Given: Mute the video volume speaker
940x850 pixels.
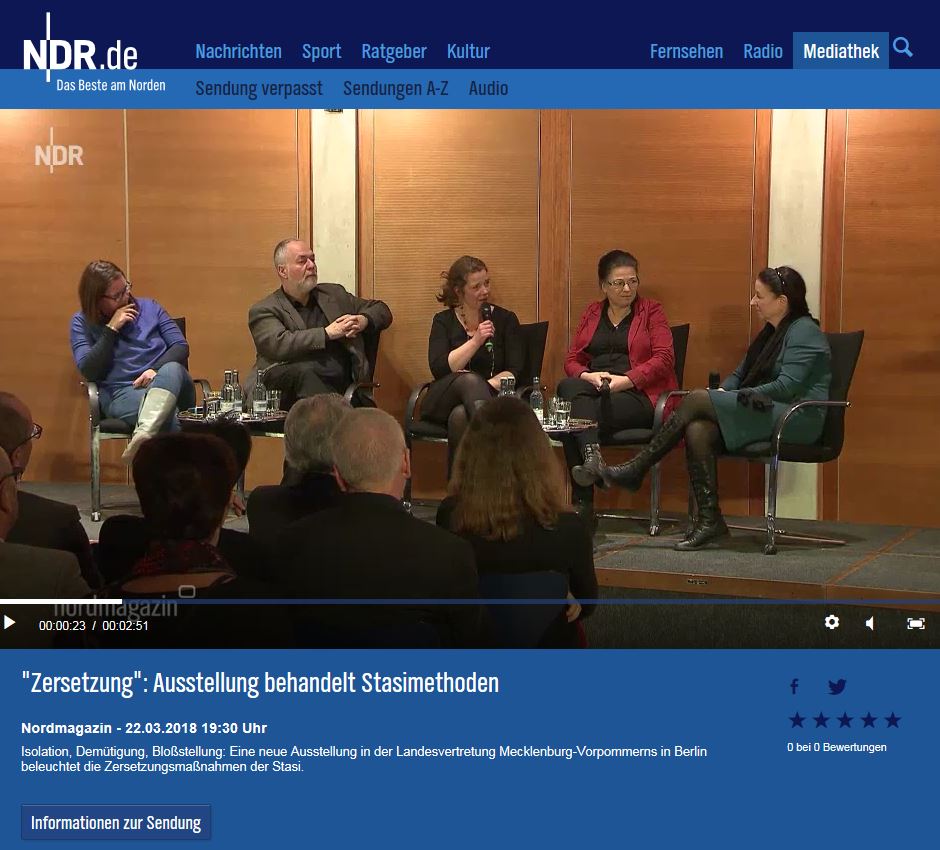Looking at the screenshot, I should pyautogui.click(x=870, y=623).
